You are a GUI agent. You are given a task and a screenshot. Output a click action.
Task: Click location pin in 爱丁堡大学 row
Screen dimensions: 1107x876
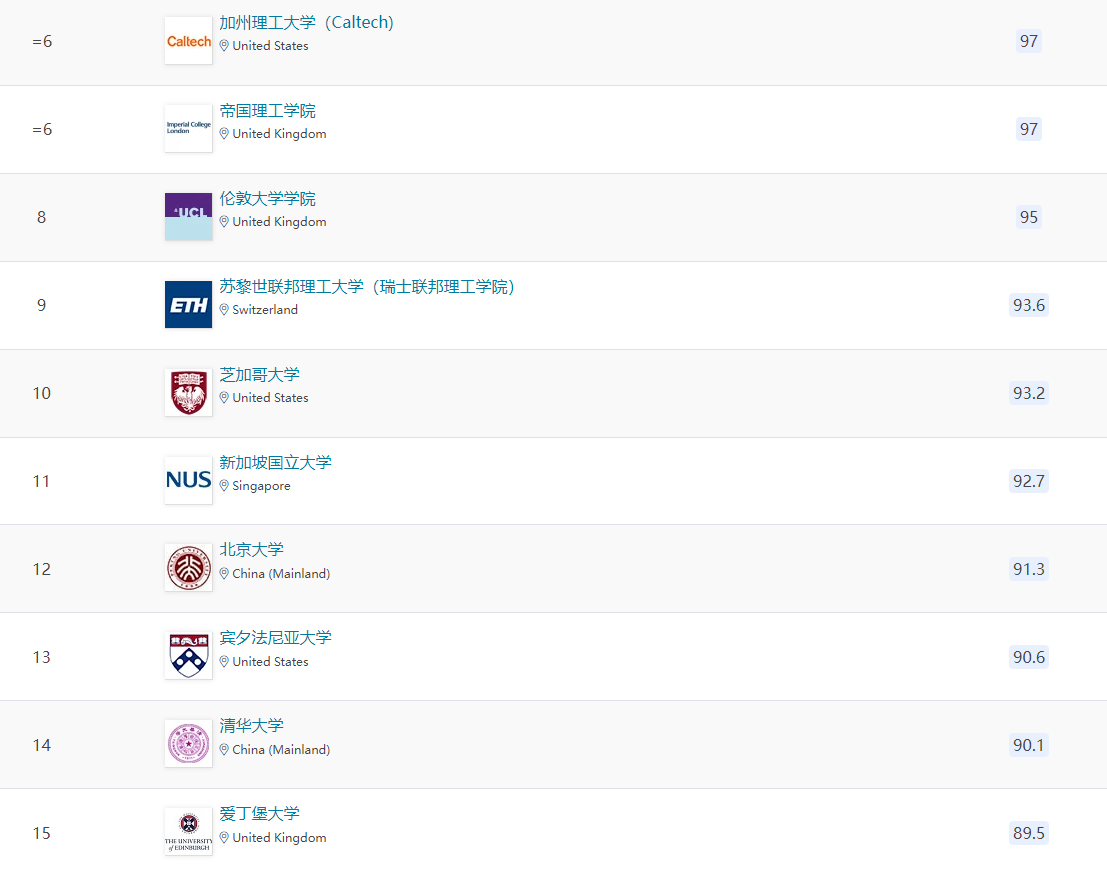pos(224,838)
